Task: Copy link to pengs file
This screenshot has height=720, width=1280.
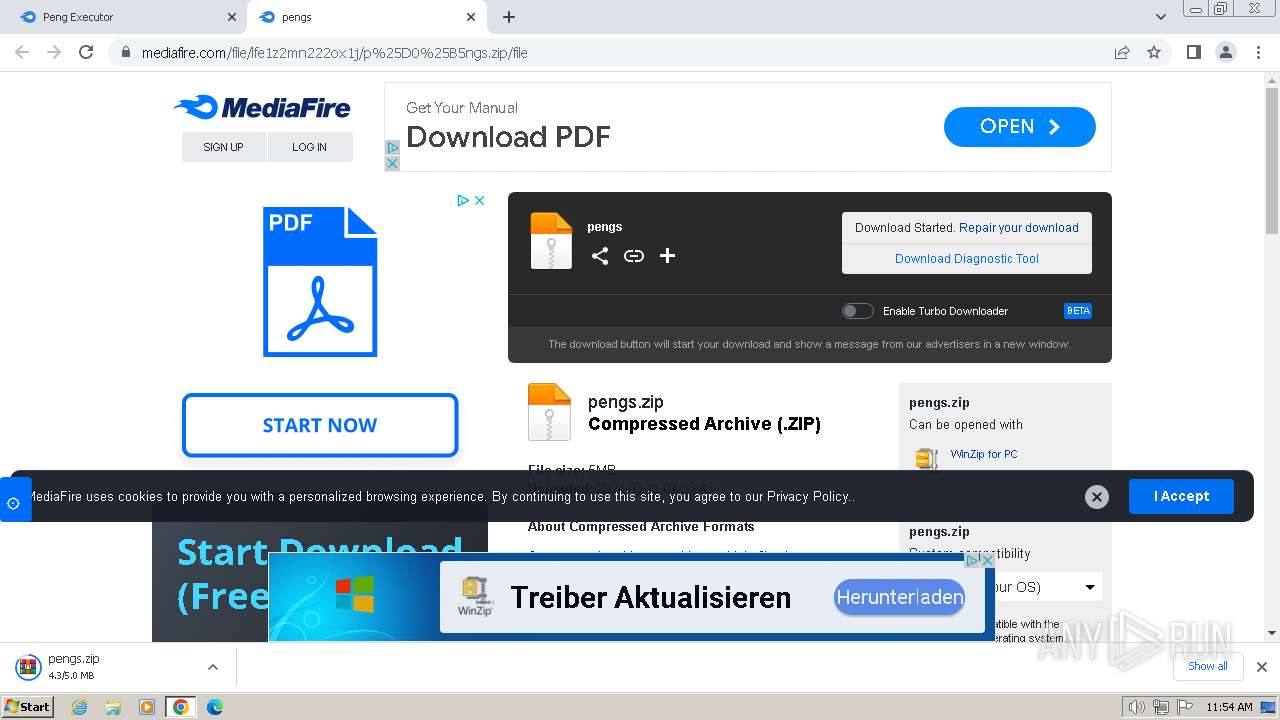Action: (634, 256)
